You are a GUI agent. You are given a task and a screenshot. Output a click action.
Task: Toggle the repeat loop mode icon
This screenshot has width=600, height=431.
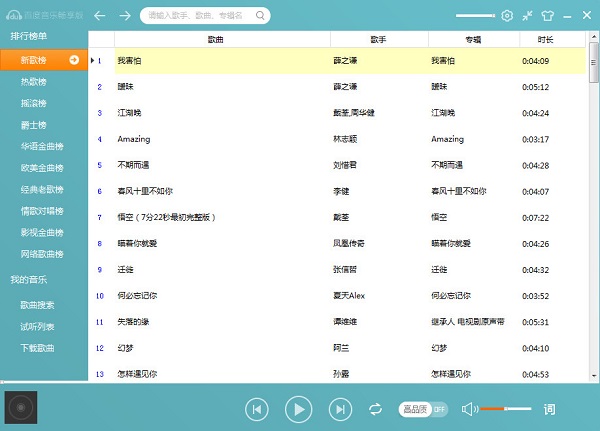point(376,409)
